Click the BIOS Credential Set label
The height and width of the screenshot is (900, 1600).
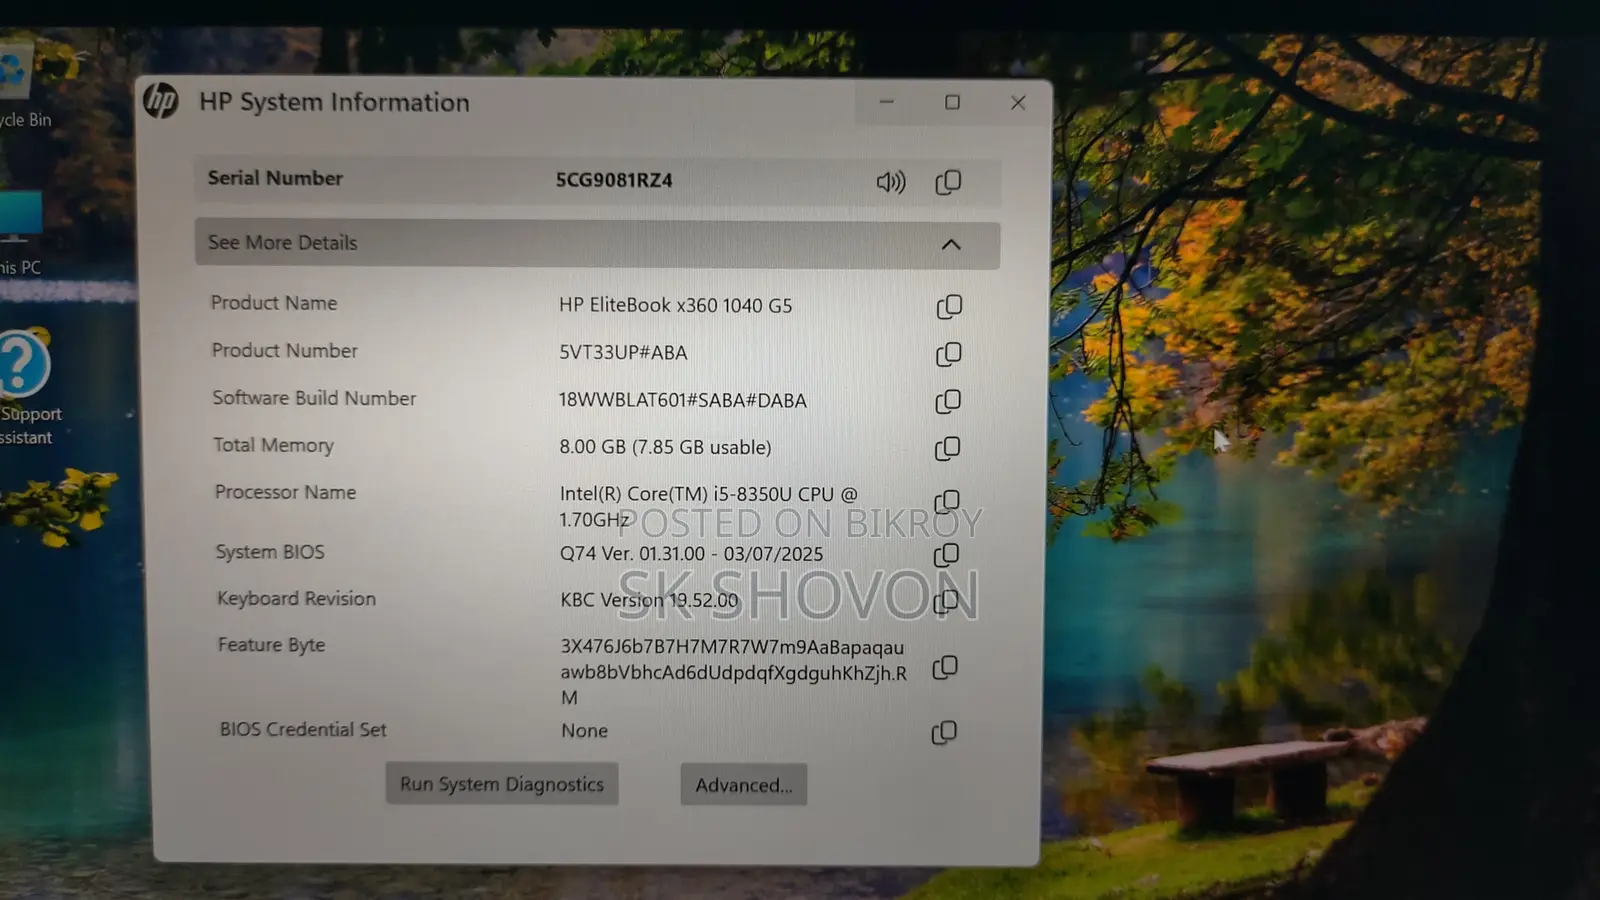point(303,730)
